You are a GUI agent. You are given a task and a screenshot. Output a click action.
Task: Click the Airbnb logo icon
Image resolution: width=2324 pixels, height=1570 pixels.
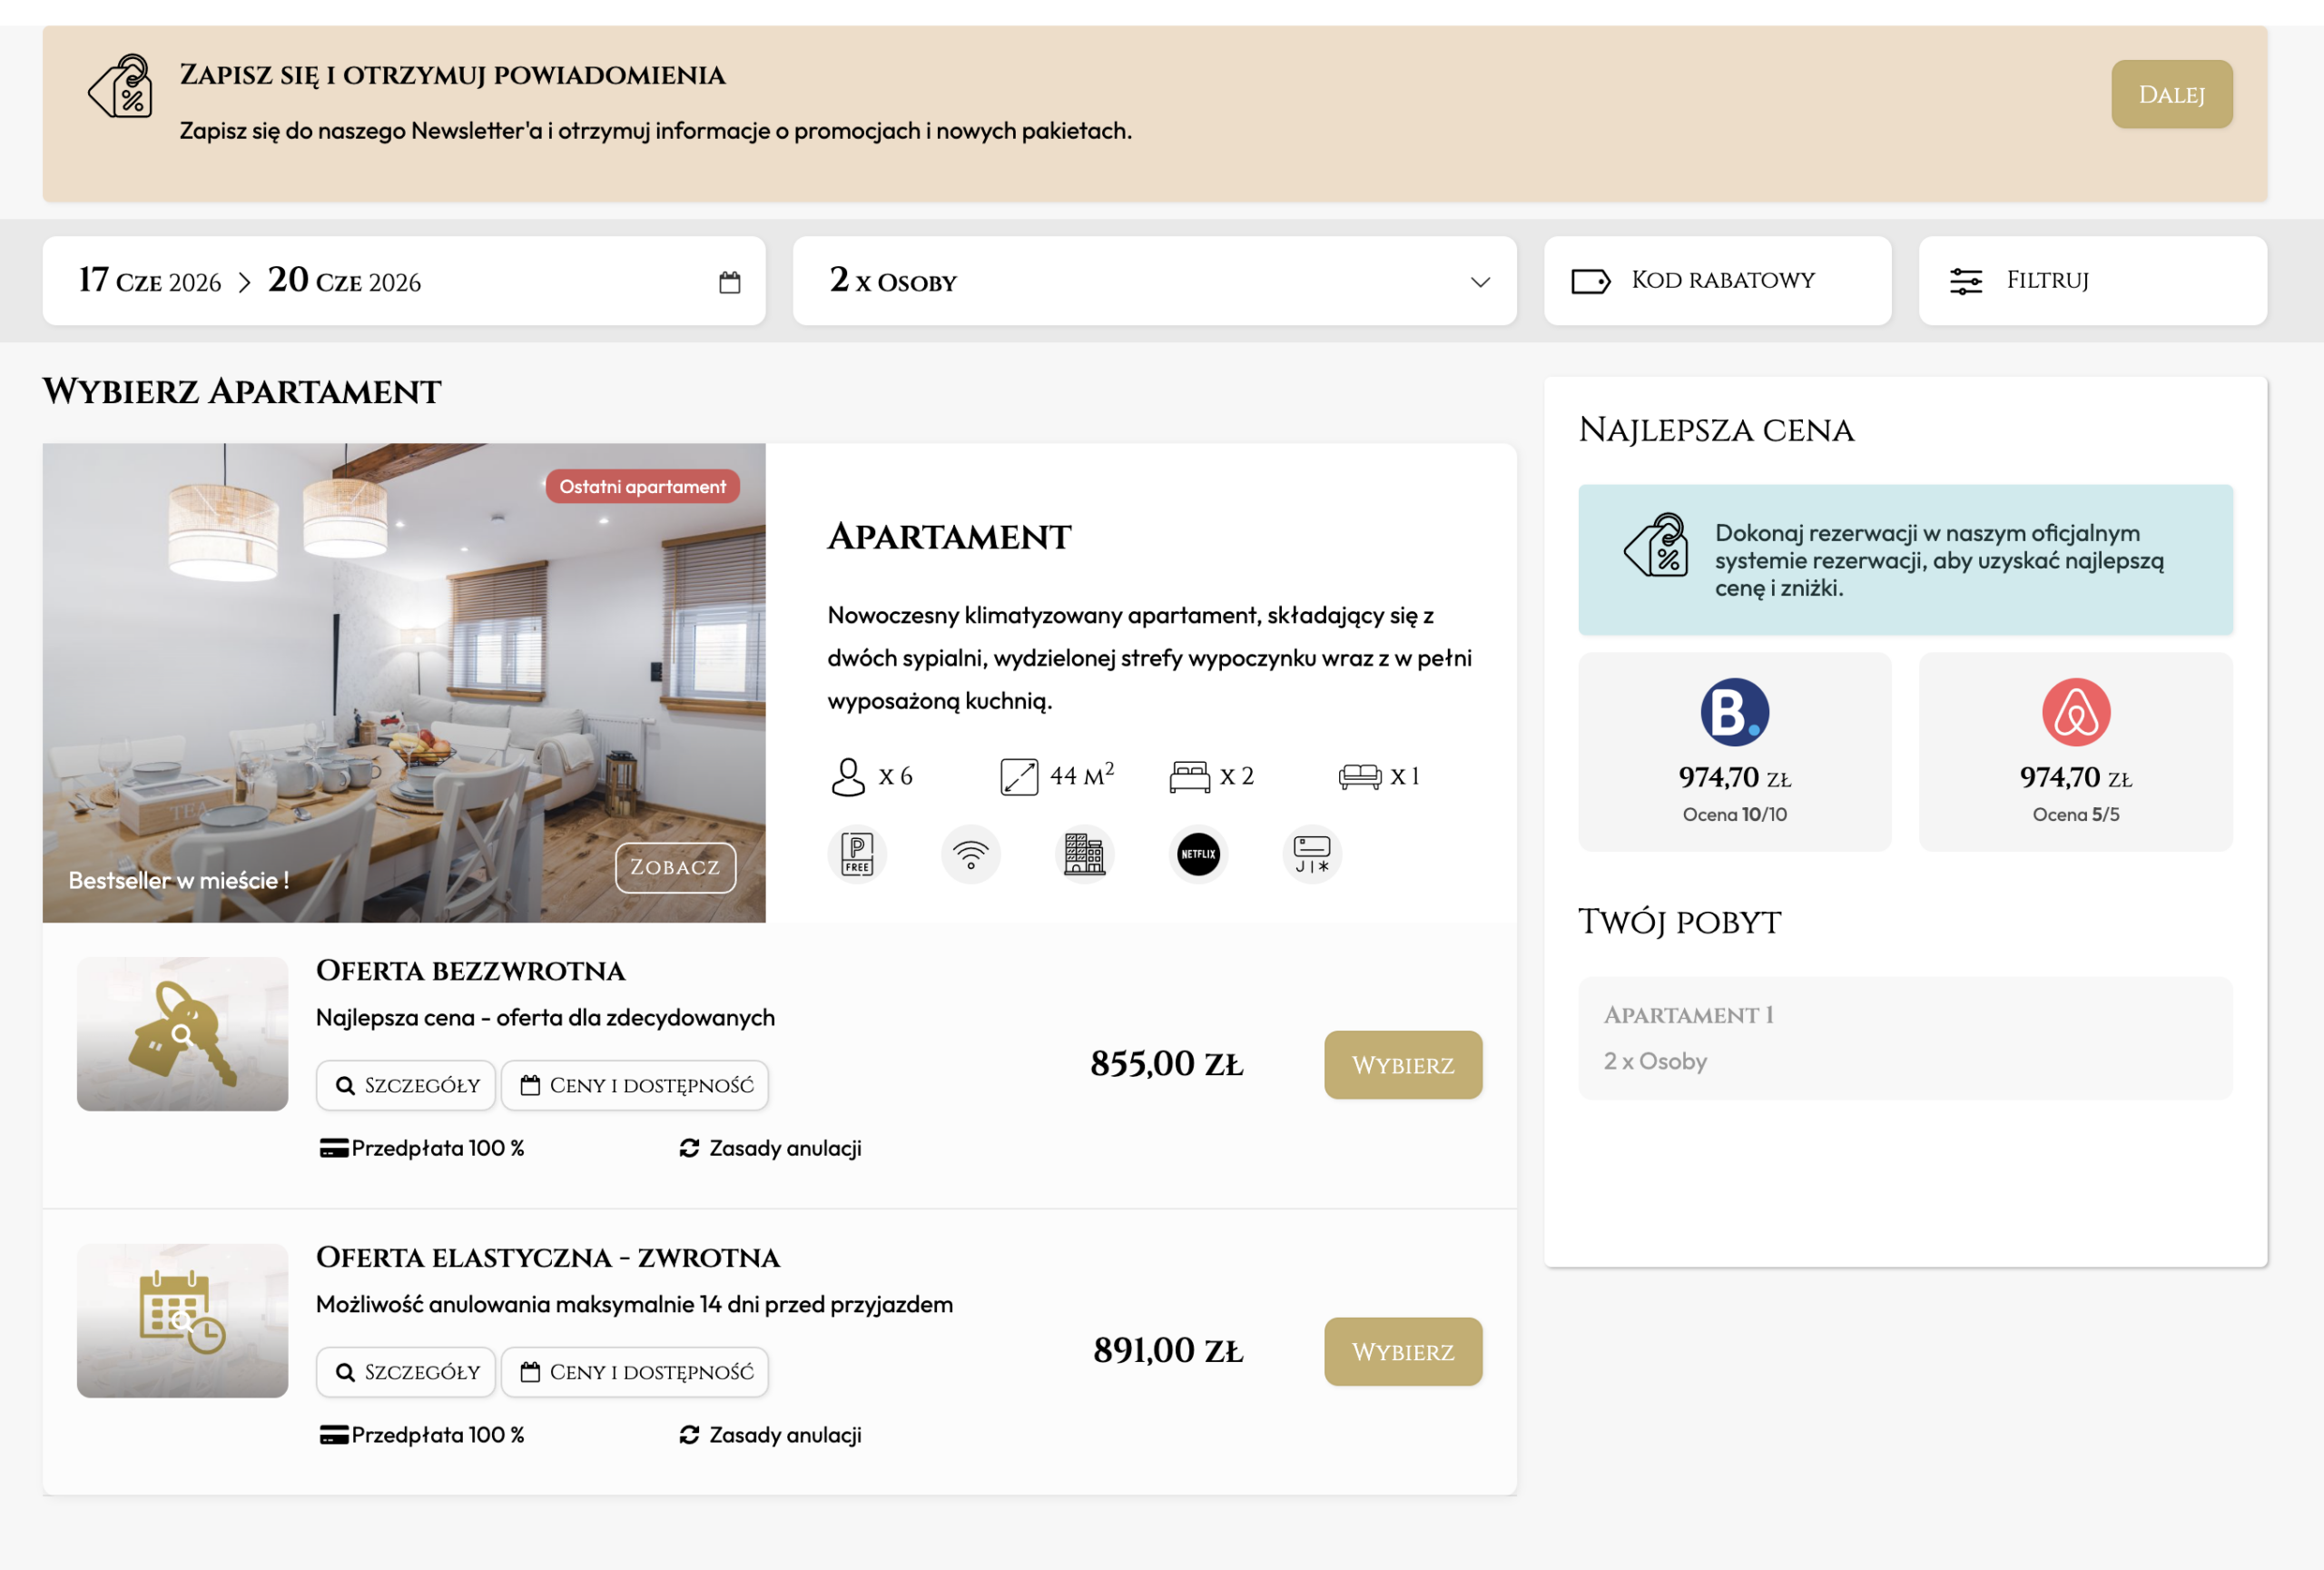click(2075, 712)
